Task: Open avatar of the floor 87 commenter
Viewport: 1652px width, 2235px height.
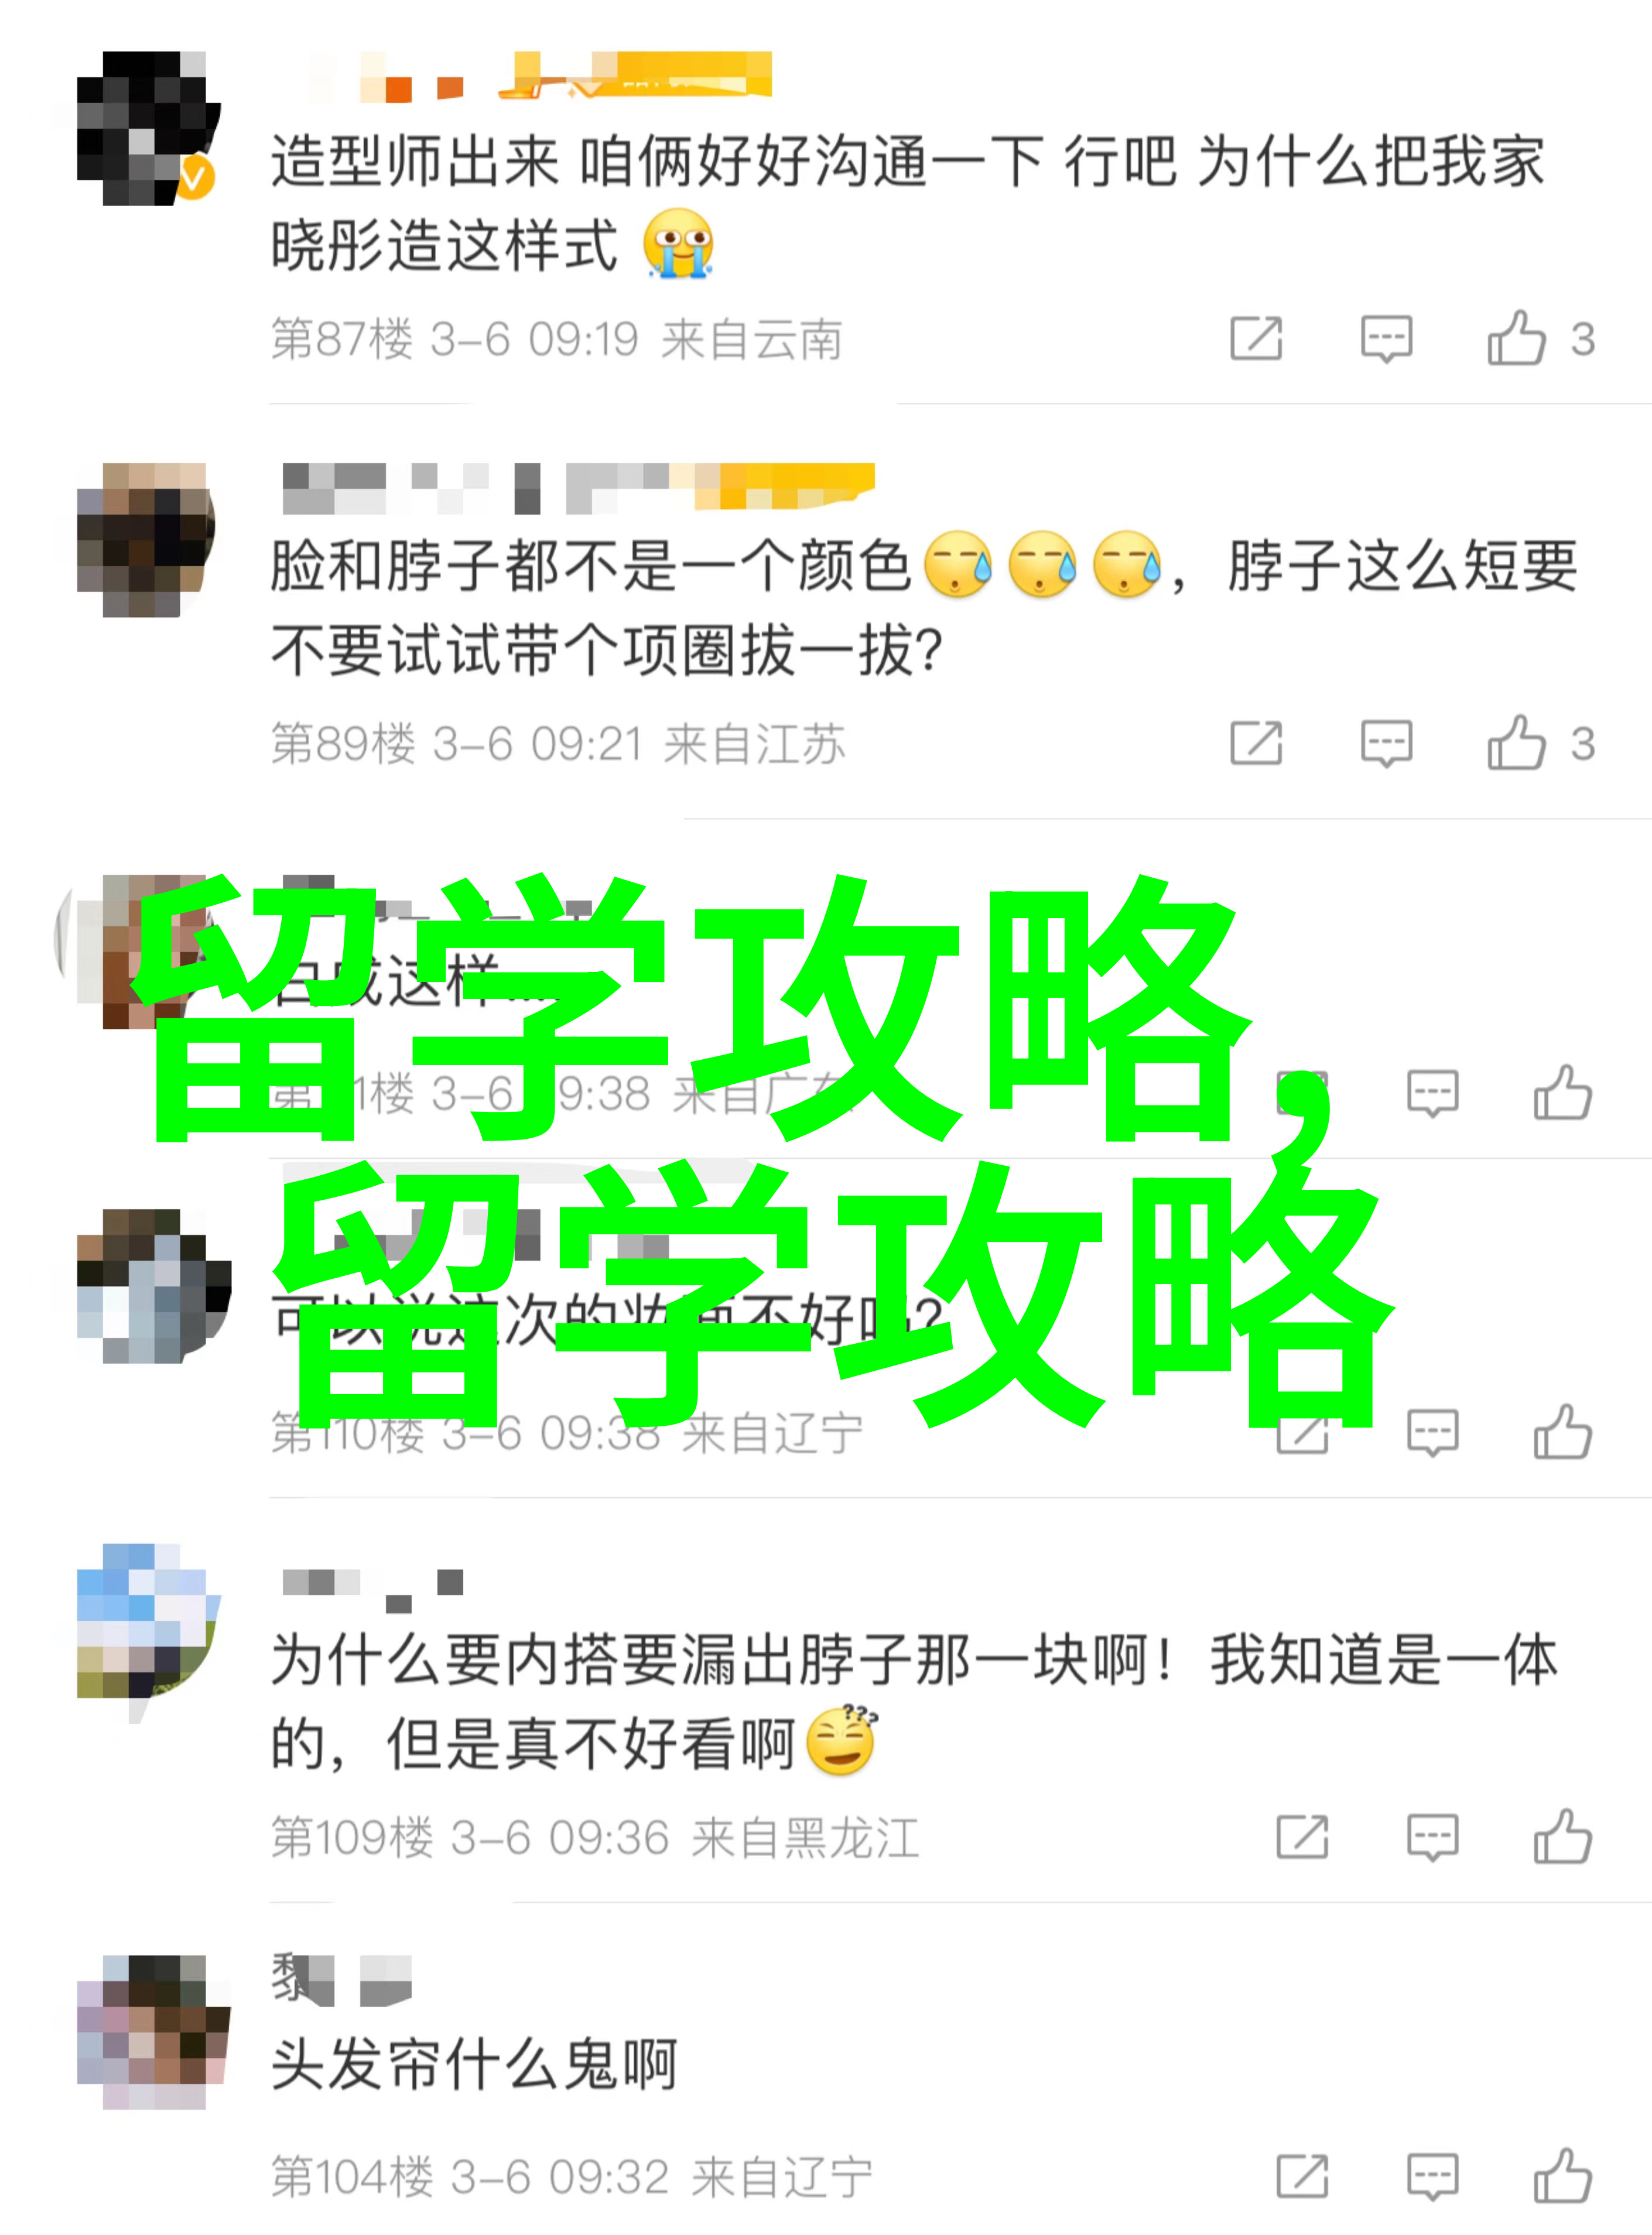Action: pyautogui.click(x=148, y=128)
